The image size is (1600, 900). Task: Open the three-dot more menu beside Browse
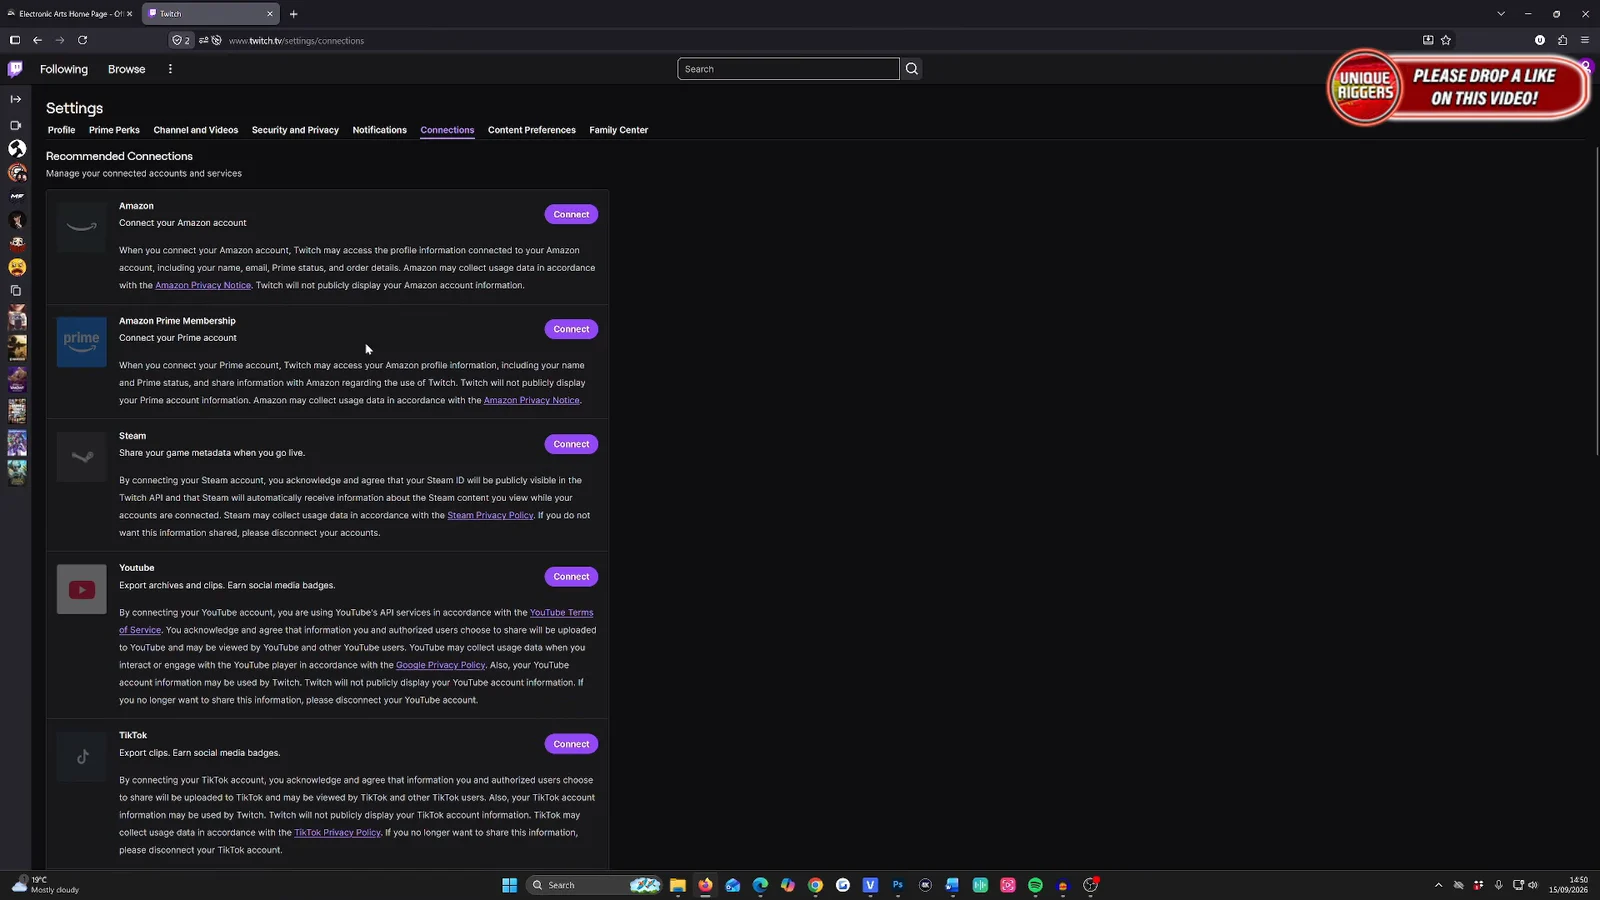tap(170, 69)
